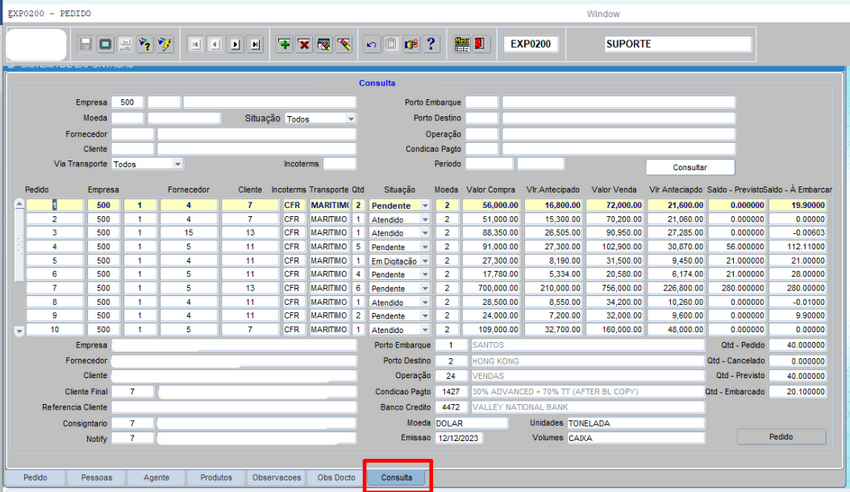Switch to the Produtos tab
Screen dimensions: 850x492
215,478
